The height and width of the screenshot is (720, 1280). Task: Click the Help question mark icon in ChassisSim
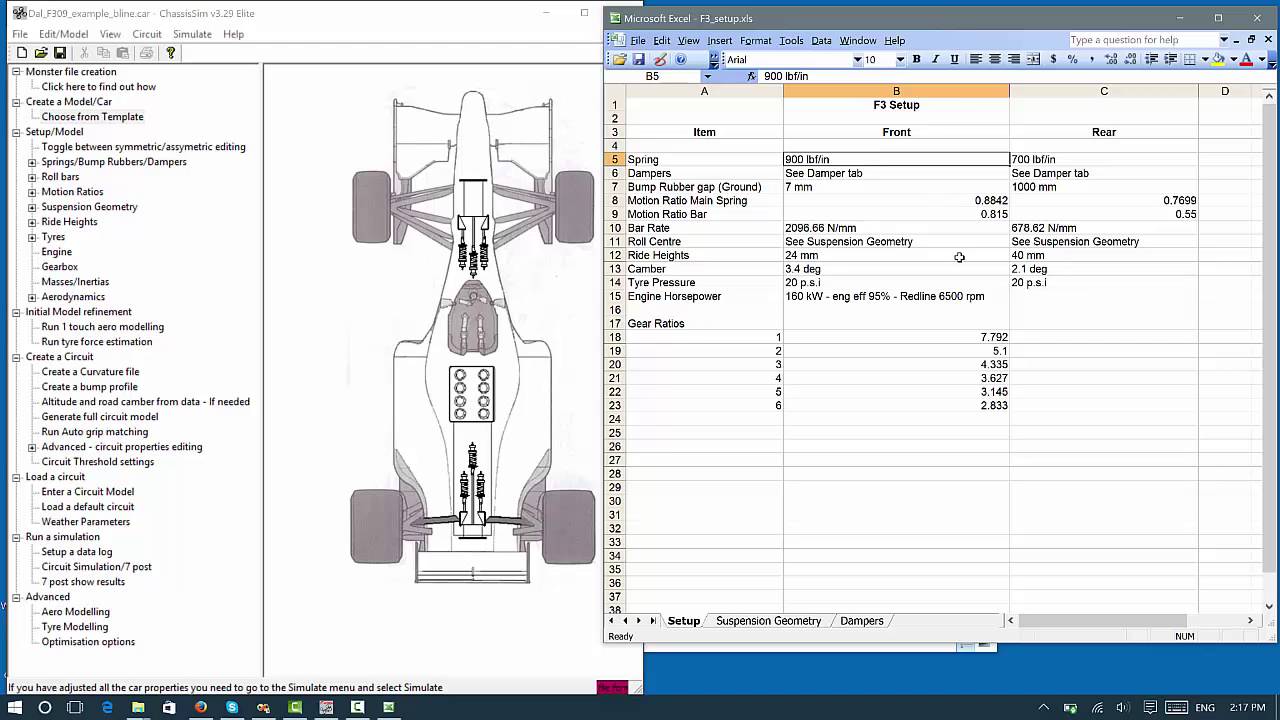[171, 53]
